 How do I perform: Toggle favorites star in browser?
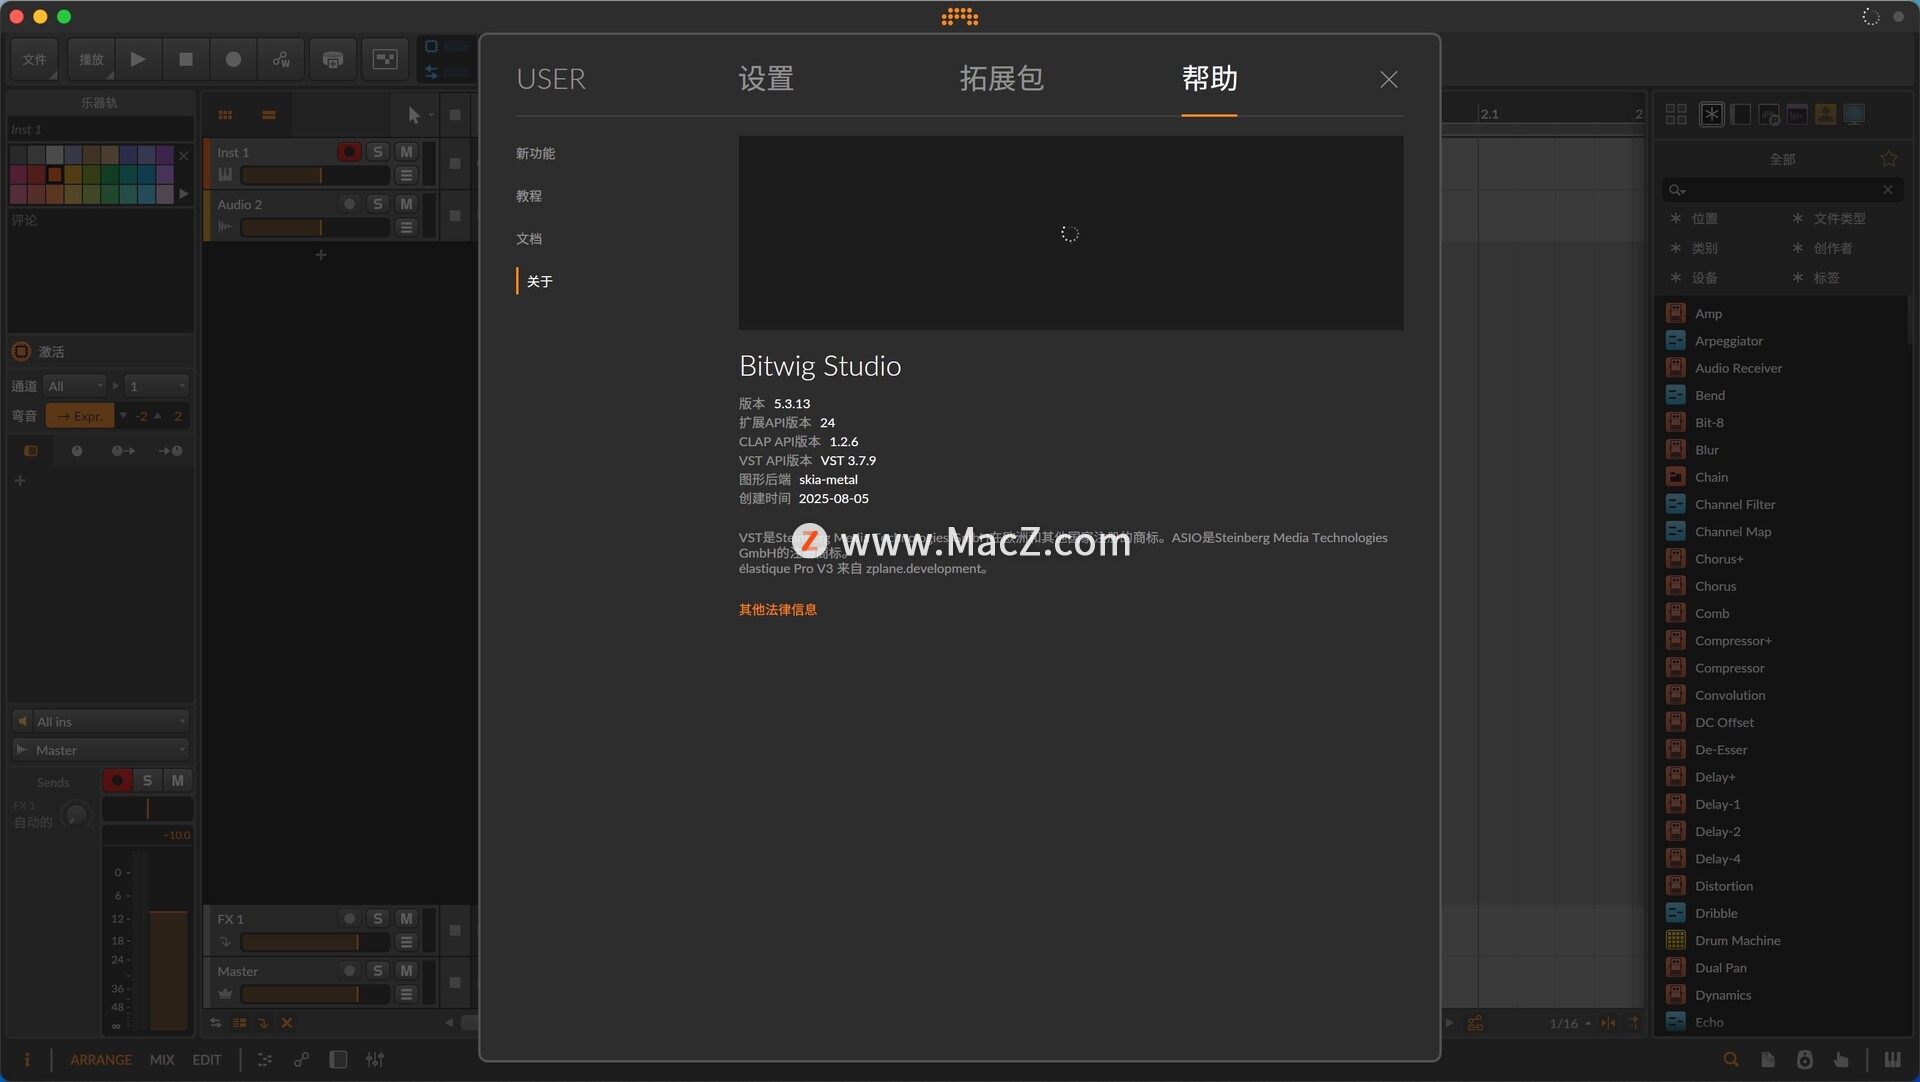[1888, 159]
